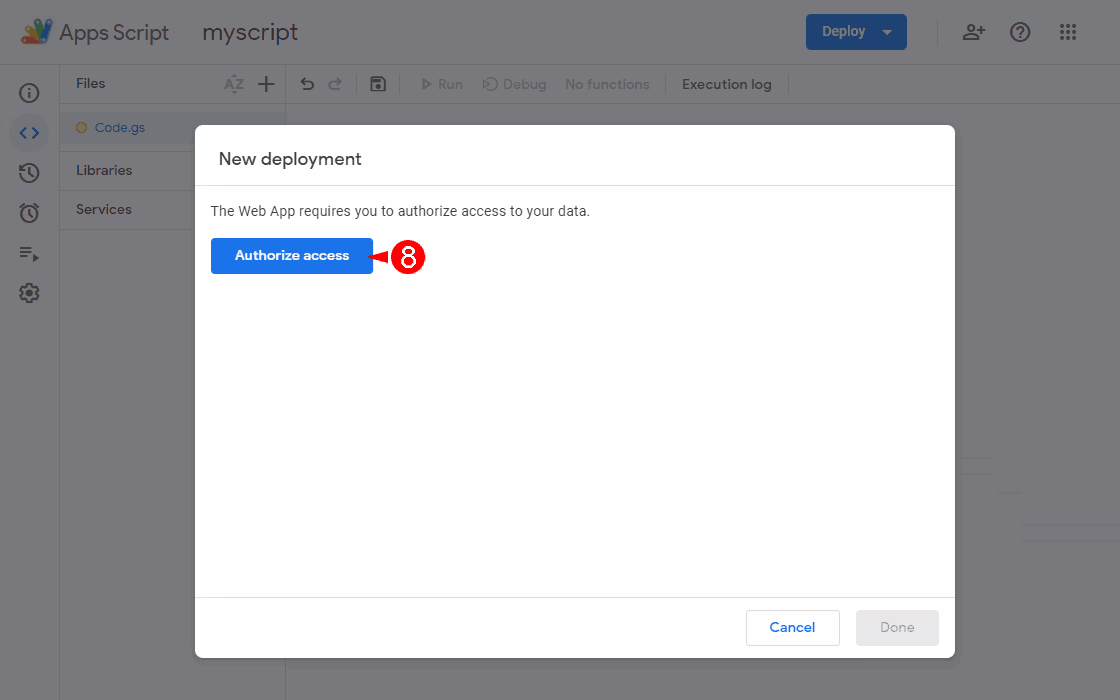Add a new file with plus icon

coord(266,85)
